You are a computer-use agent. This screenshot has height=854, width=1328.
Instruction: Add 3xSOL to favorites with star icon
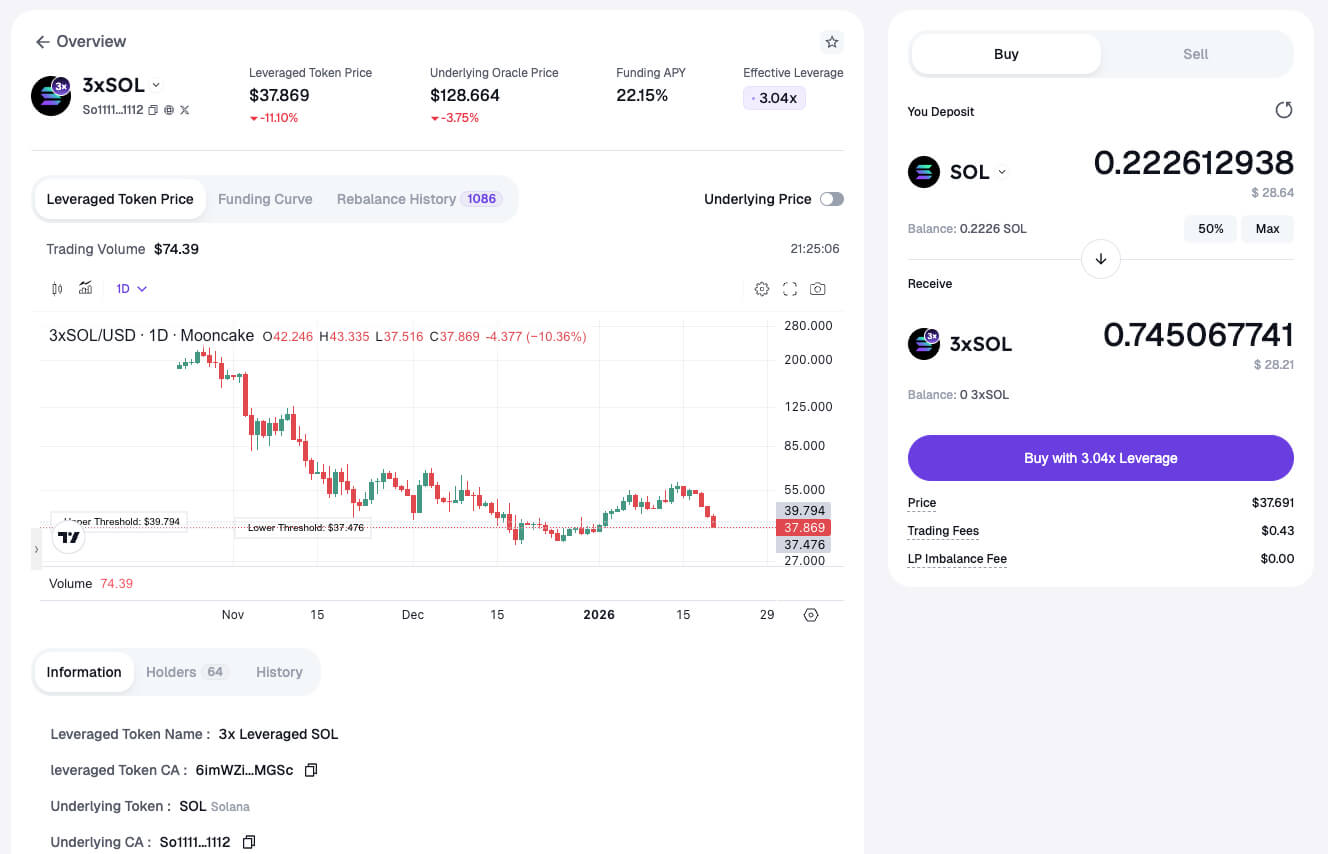(832, 42)
